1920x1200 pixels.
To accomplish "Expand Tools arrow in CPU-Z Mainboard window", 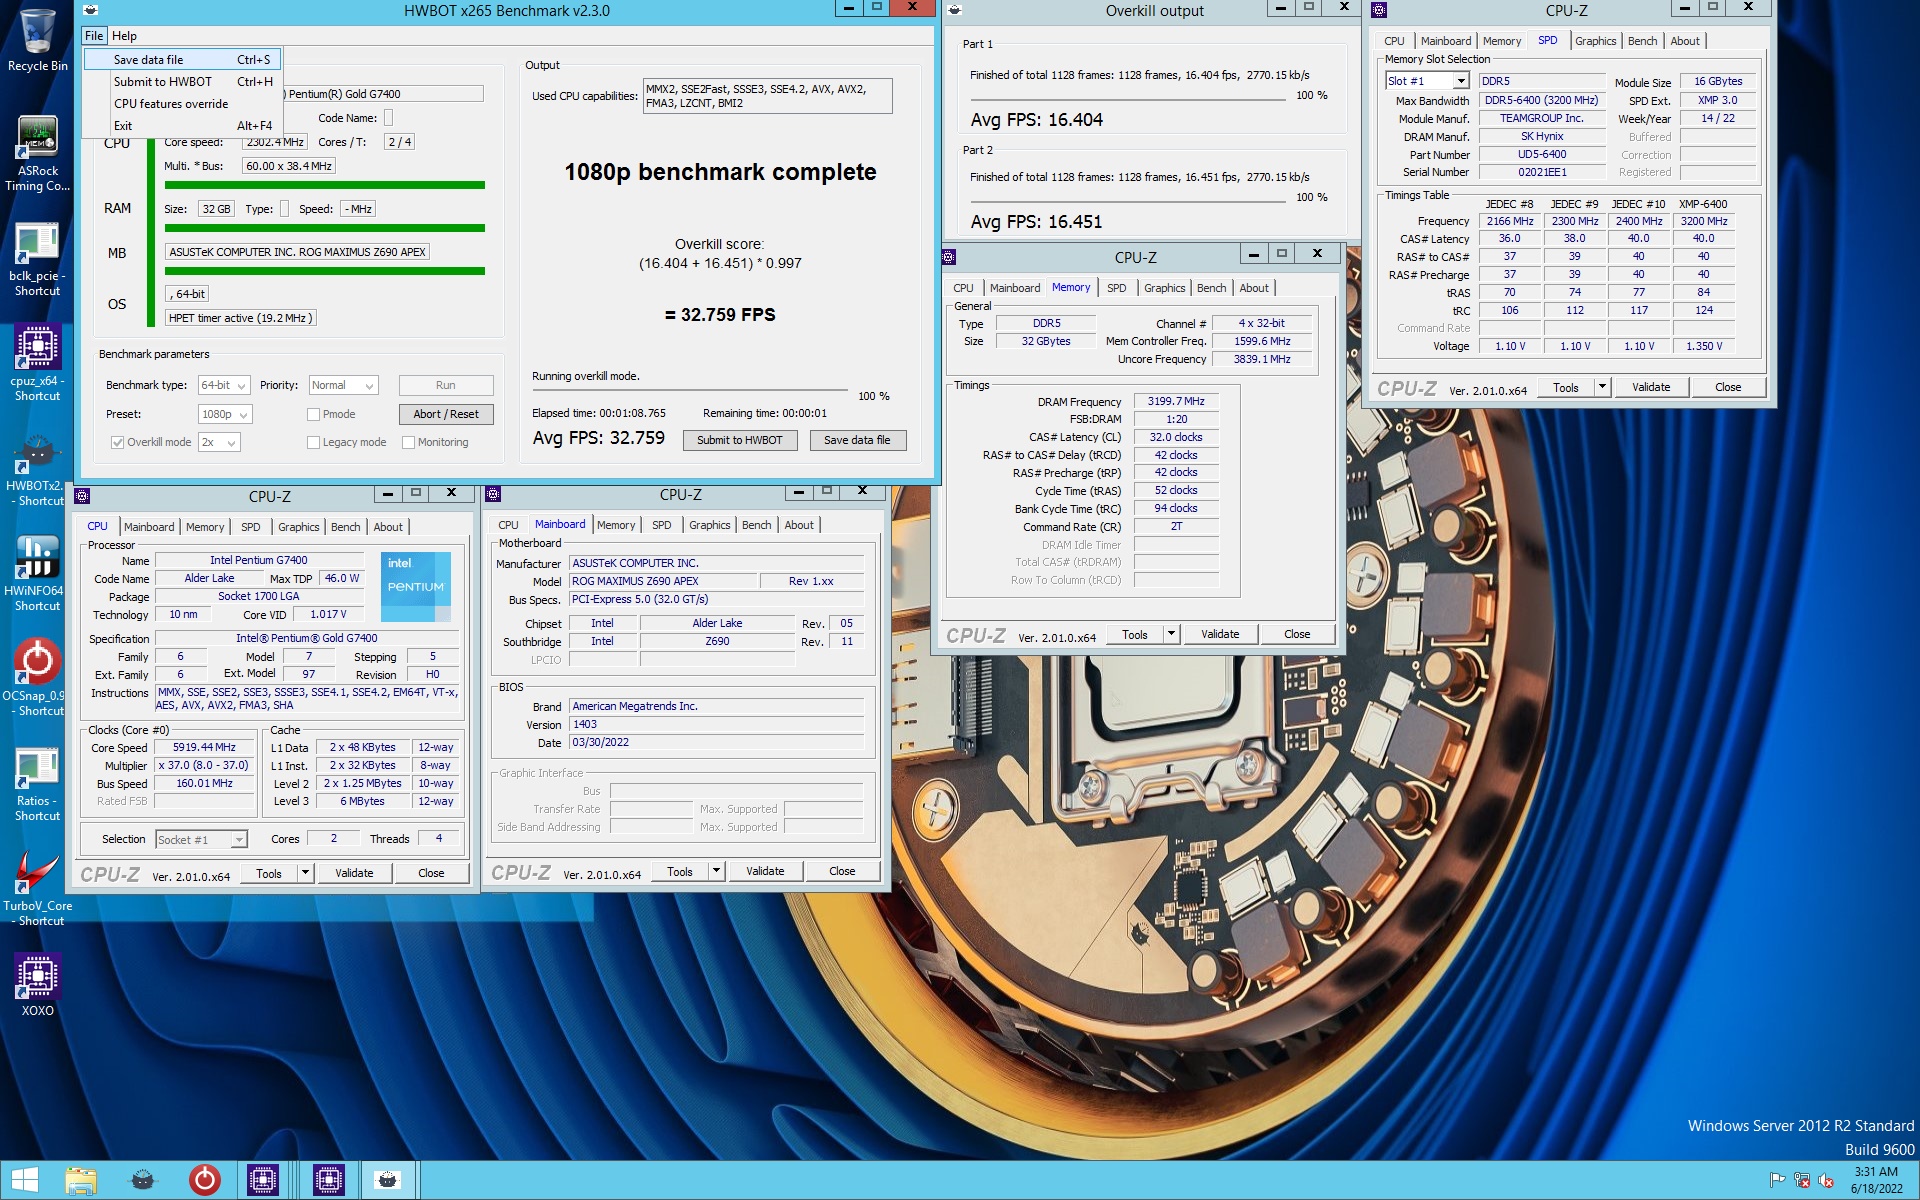I will click(716, 871).
